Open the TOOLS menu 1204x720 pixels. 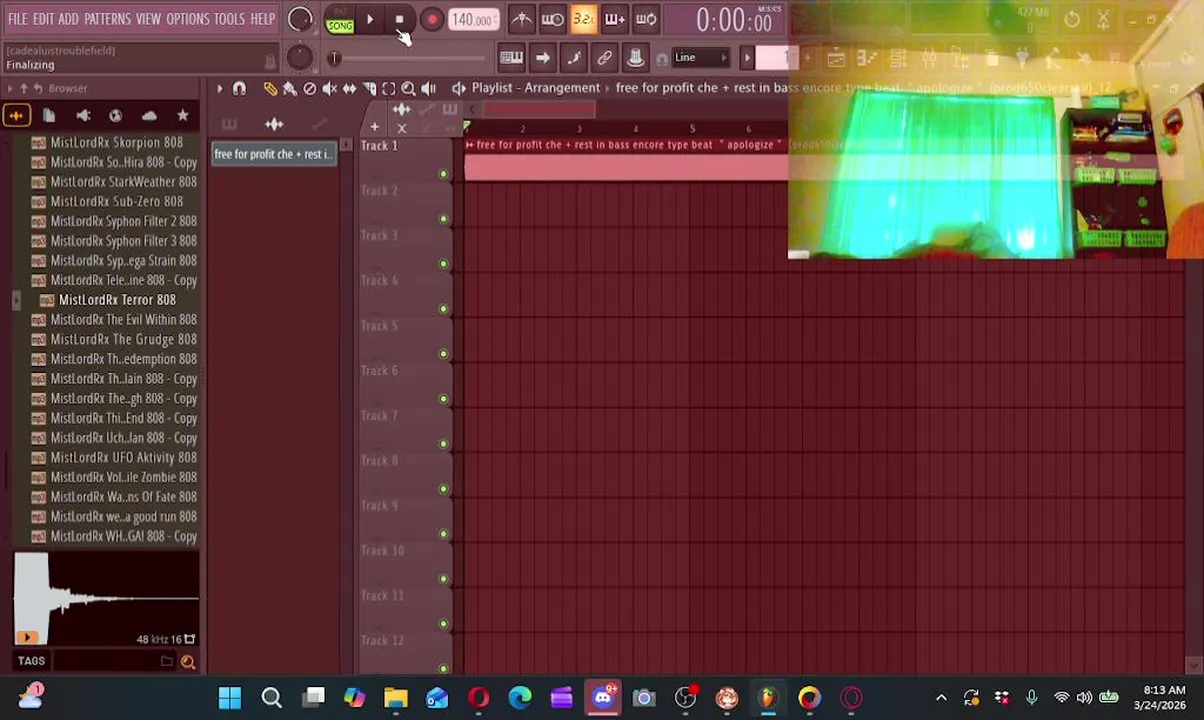[x=229, y=19]
